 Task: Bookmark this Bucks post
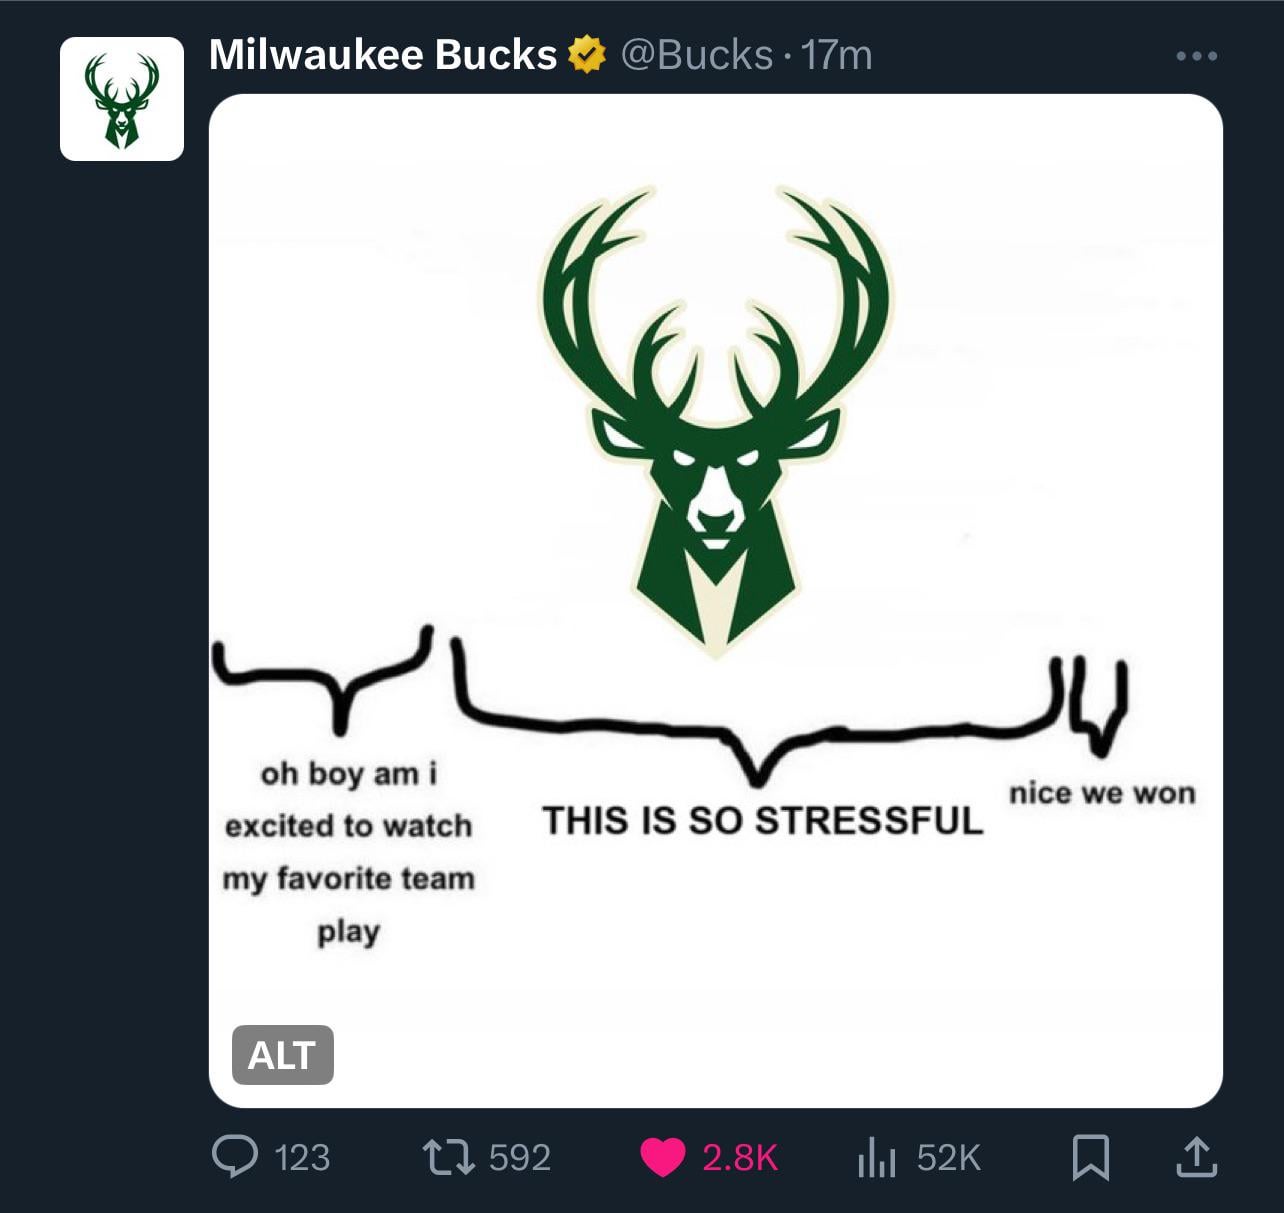pos(1090,1158)
